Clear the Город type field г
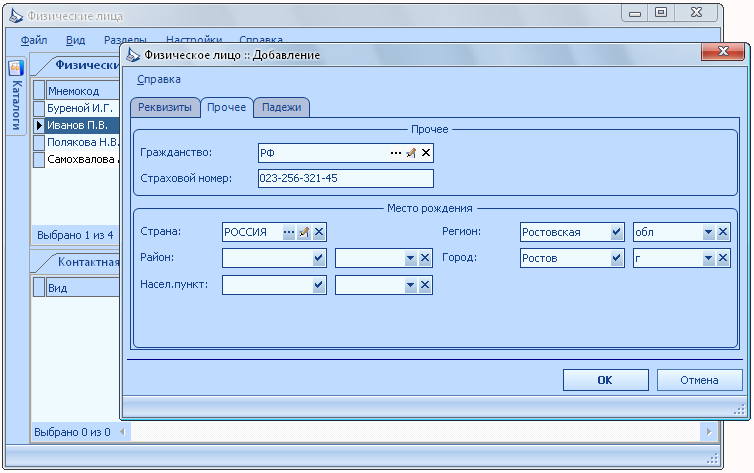 coord(723,258)
